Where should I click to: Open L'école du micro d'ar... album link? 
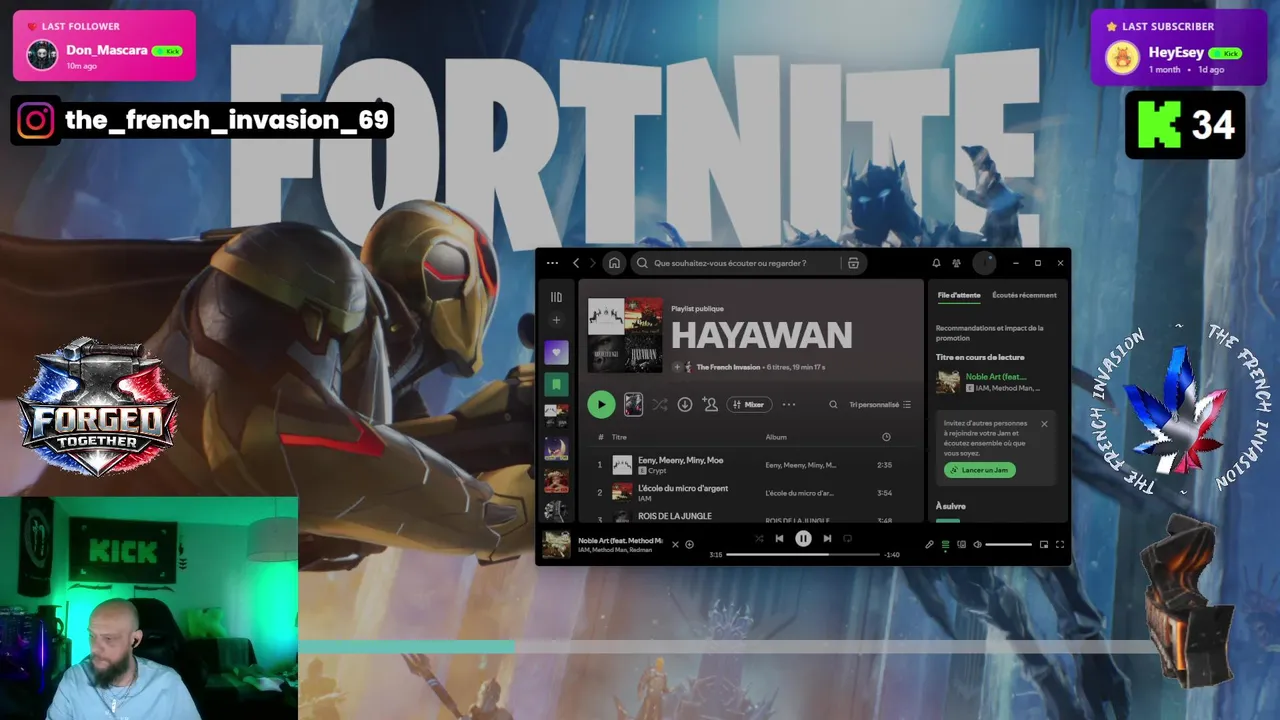pos(799,493)
